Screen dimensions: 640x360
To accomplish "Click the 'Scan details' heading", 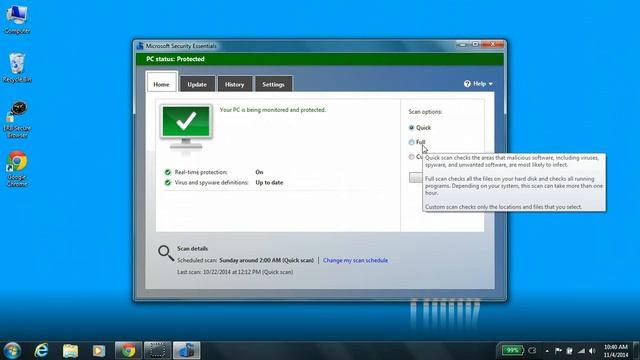I will click(x=192, y=248).
